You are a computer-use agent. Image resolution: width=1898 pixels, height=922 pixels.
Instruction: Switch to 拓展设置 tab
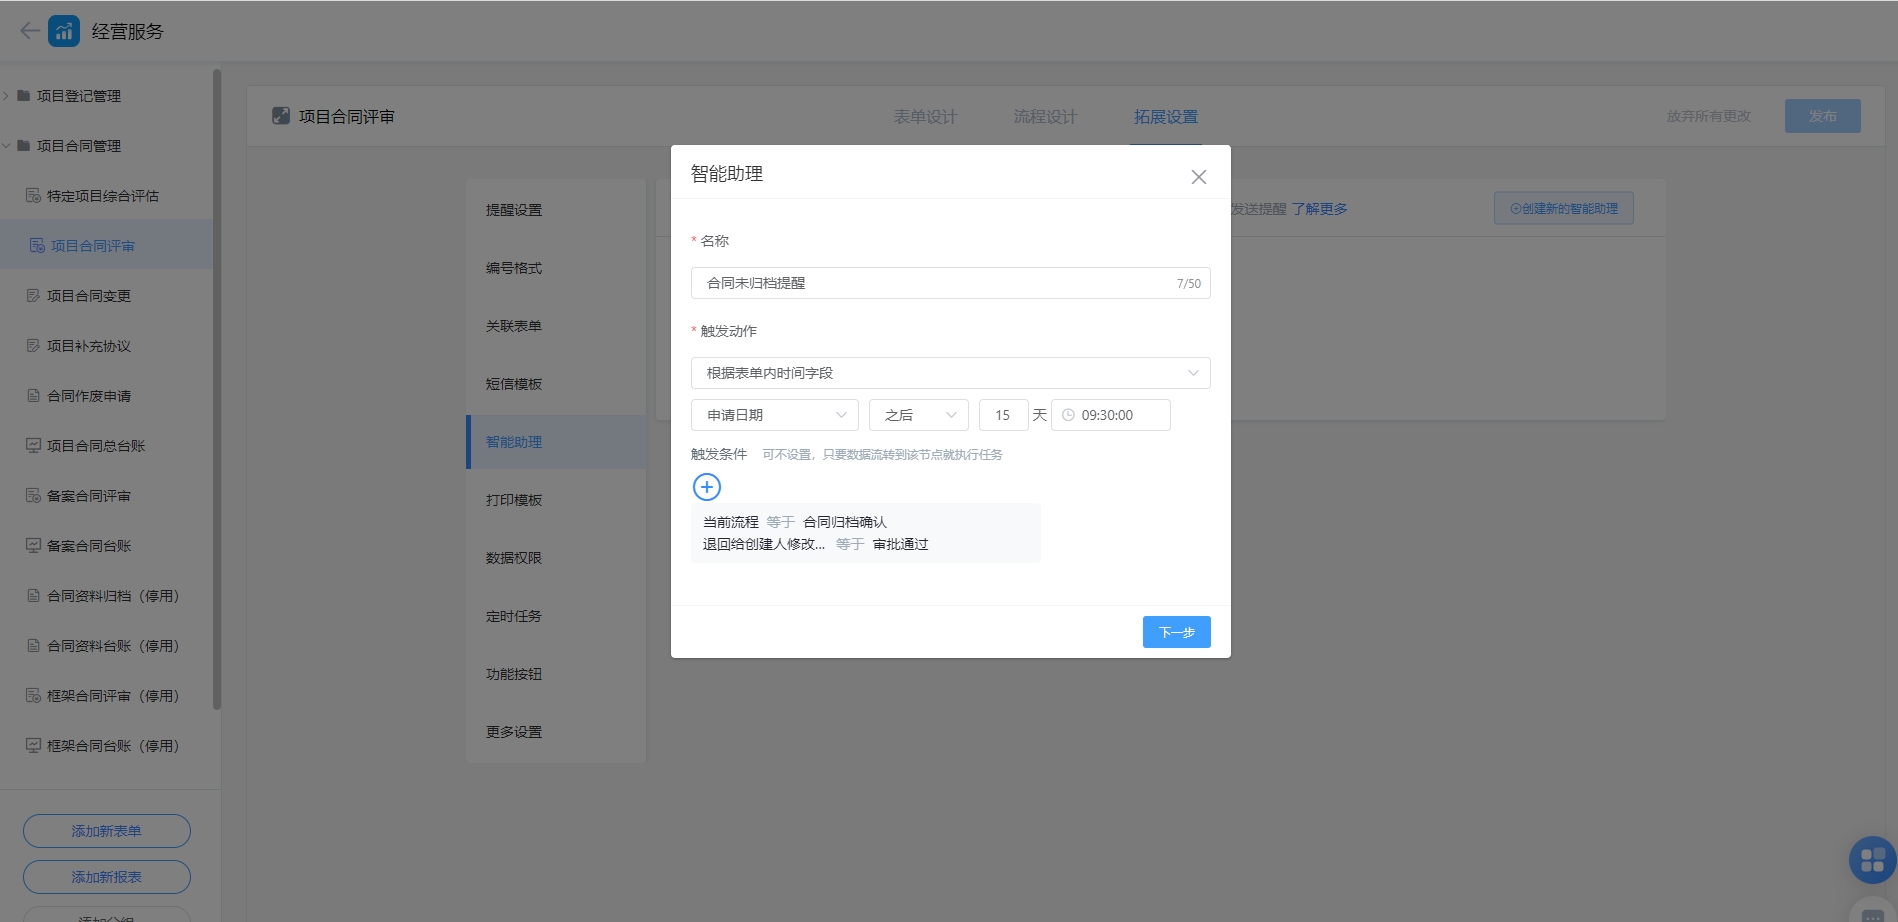coord(1165,117)
